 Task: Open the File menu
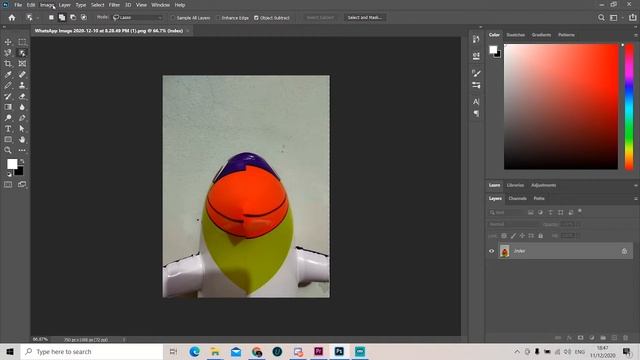click(18, 5)
